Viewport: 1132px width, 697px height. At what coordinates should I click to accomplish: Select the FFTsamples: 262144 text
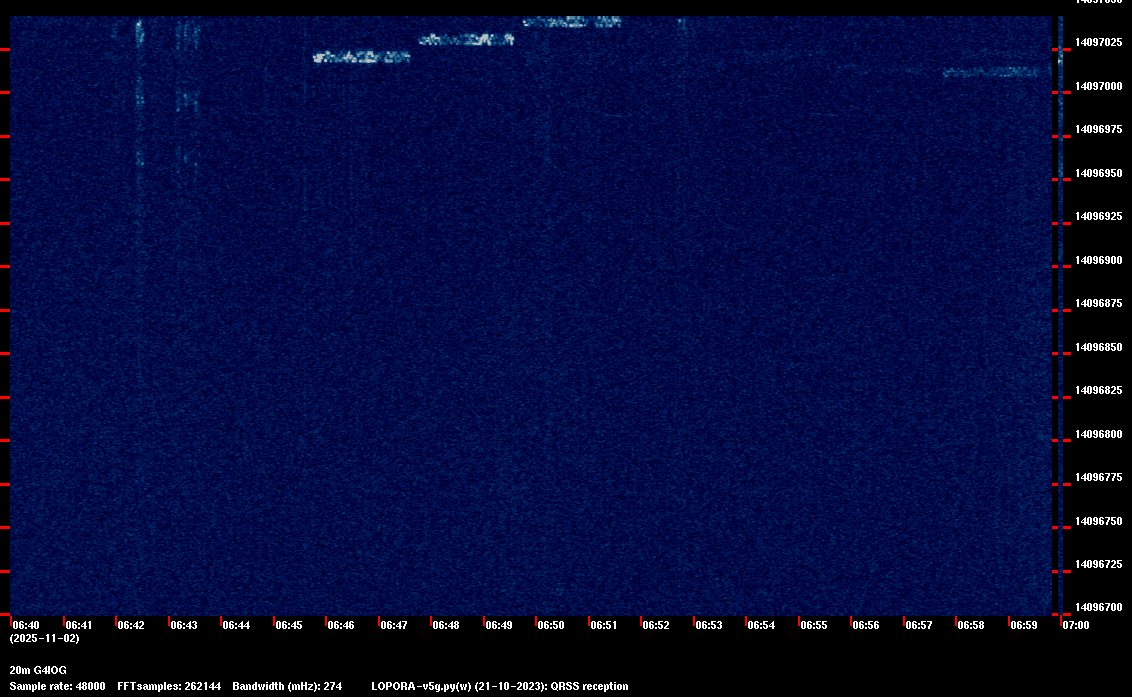tap(169, 686)
